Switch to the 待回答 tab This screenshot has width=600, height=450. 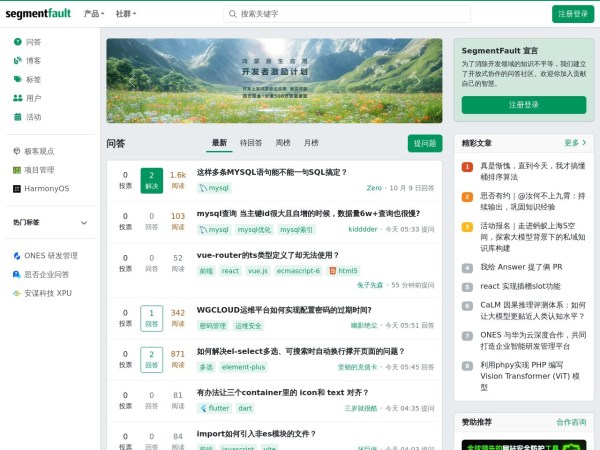250,143
